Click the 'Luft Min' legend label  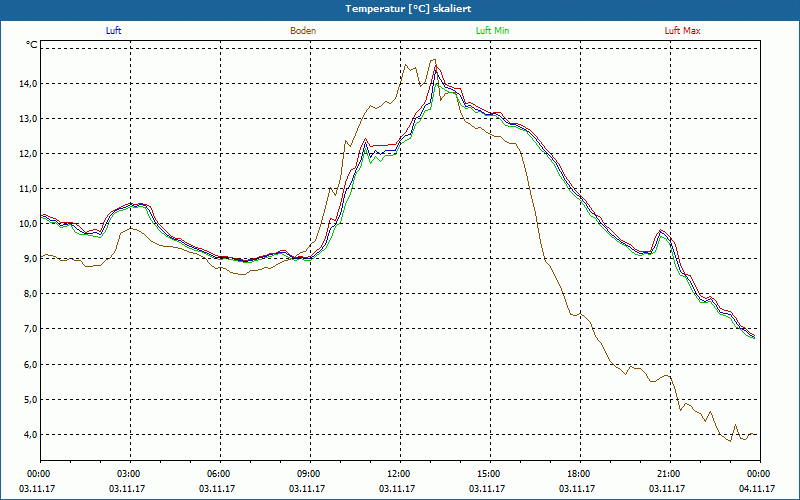point(492,31)
